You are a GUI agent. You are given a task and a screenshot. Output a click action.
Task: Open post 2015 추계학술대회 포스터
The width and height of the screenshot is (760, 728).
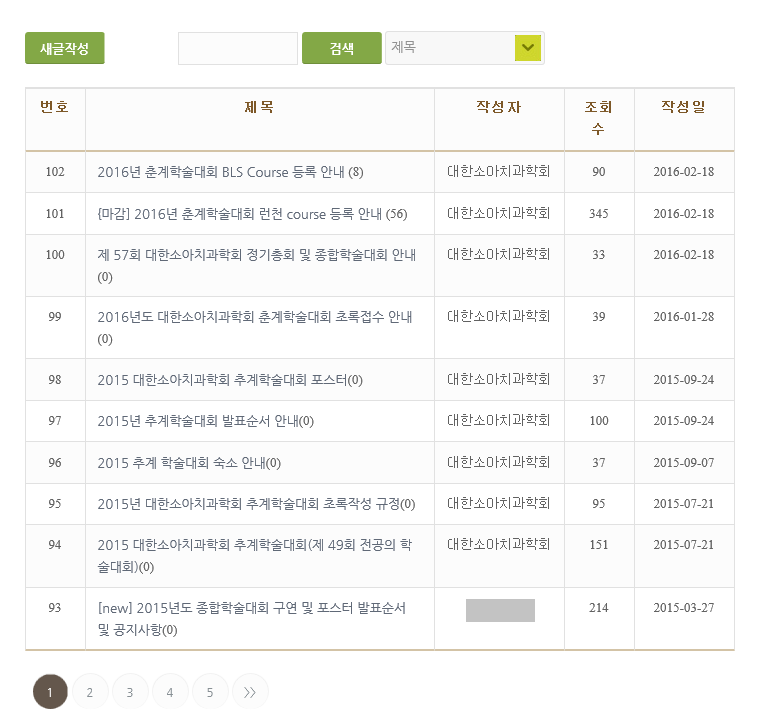click(230, 380)
